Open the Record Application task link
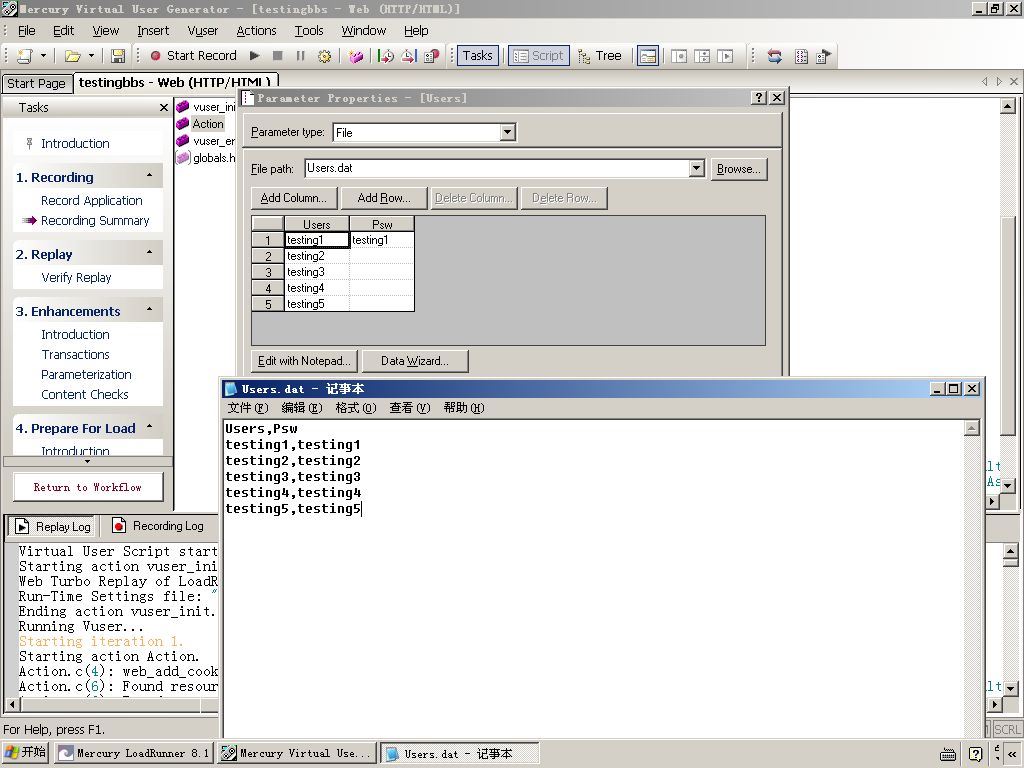The image size is (1024, 768). (91, 200)
